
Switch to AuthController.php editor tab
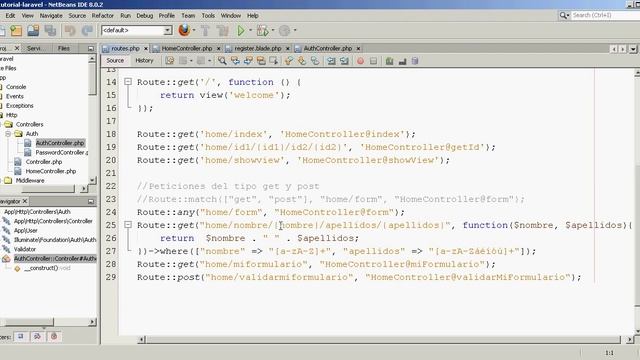click(x=327, y=48)
